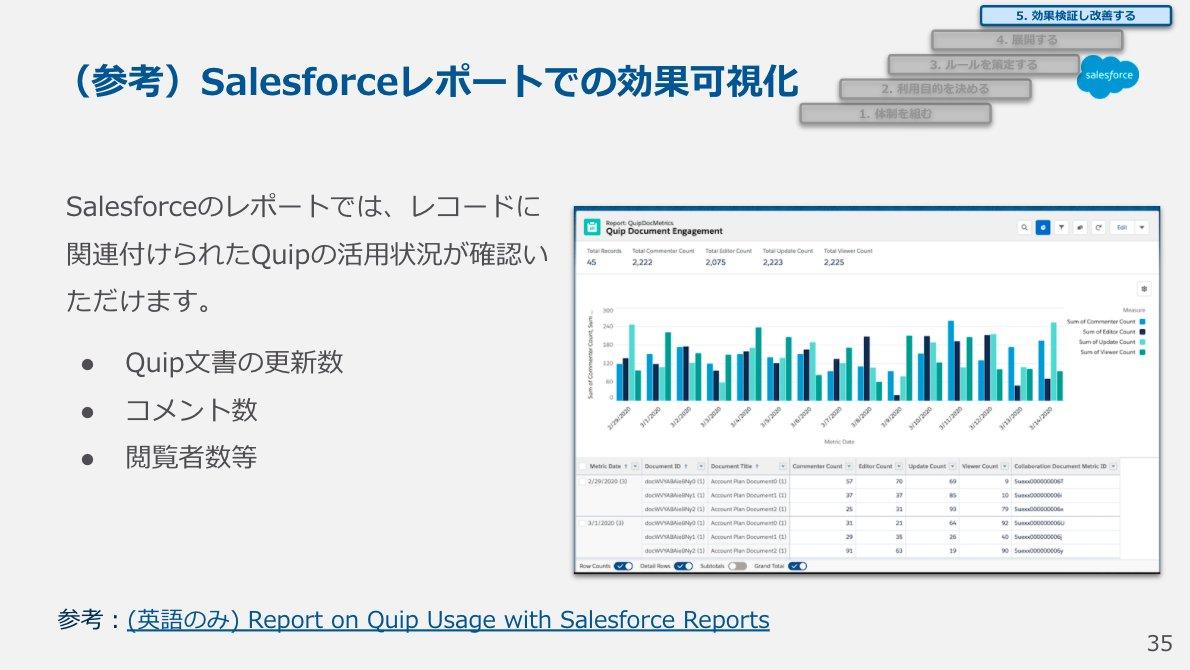Open Update Count column dropdown
The height and width of the screenshot is (670, 1190).
click(952, 467)
